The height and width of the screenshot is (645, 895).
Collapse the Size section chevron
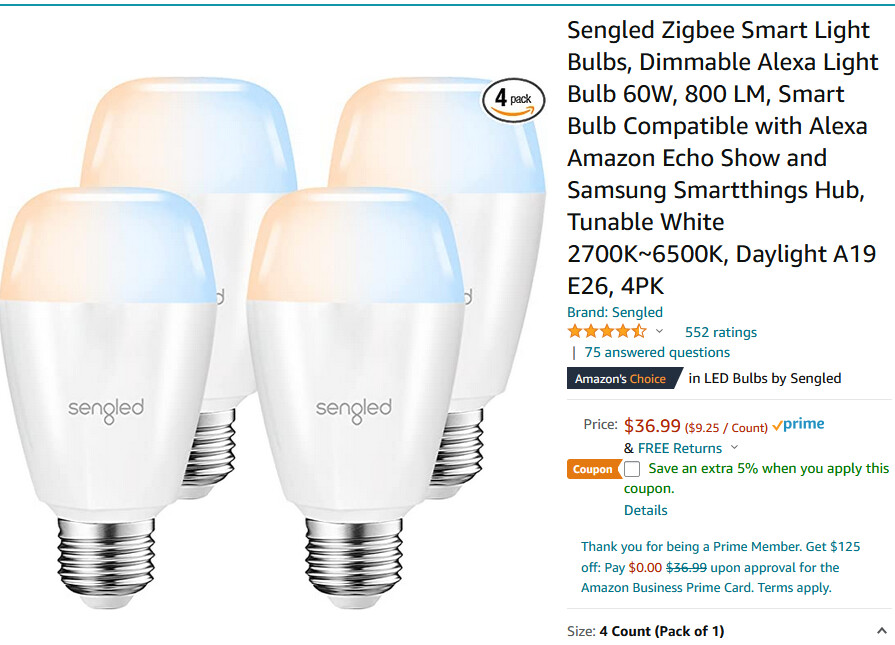point(882,631)
